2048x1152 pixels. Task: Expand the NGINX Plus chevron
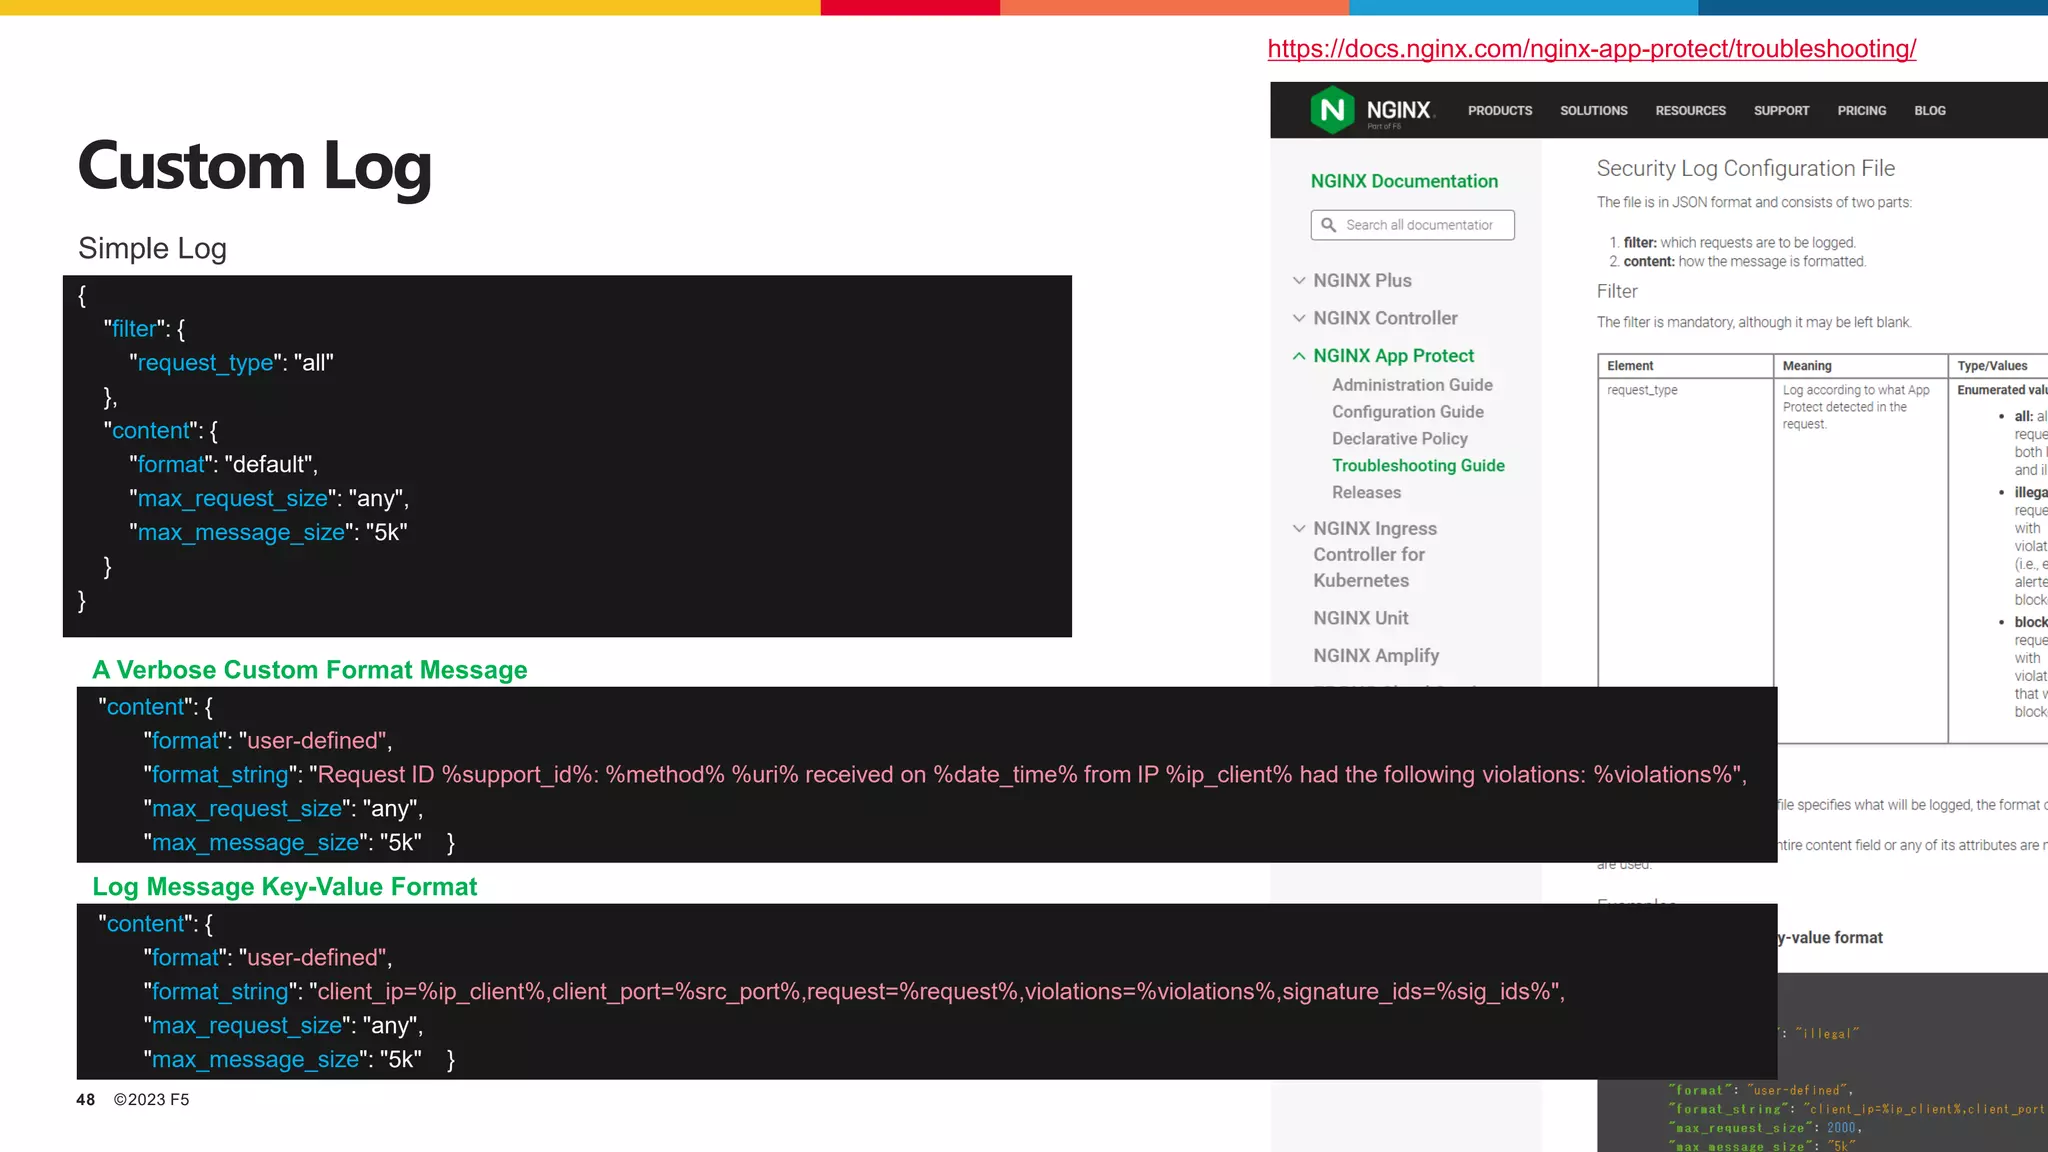(1298, 281)
